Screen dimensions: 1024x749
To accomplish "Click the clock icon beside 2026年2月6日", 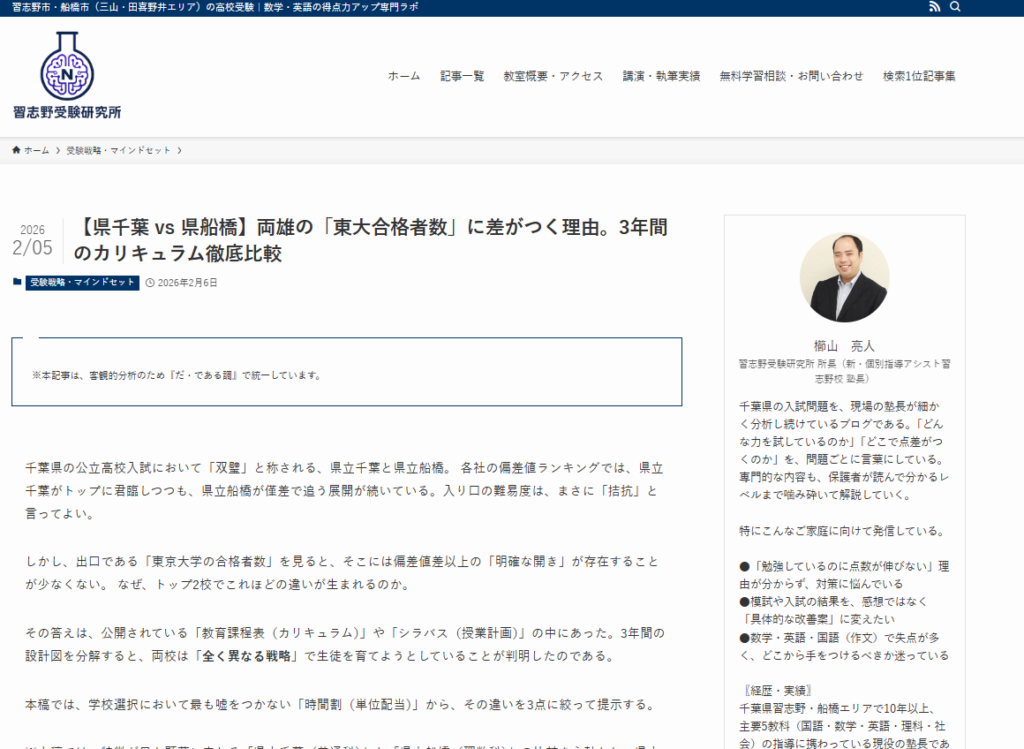I will point(150,283).
